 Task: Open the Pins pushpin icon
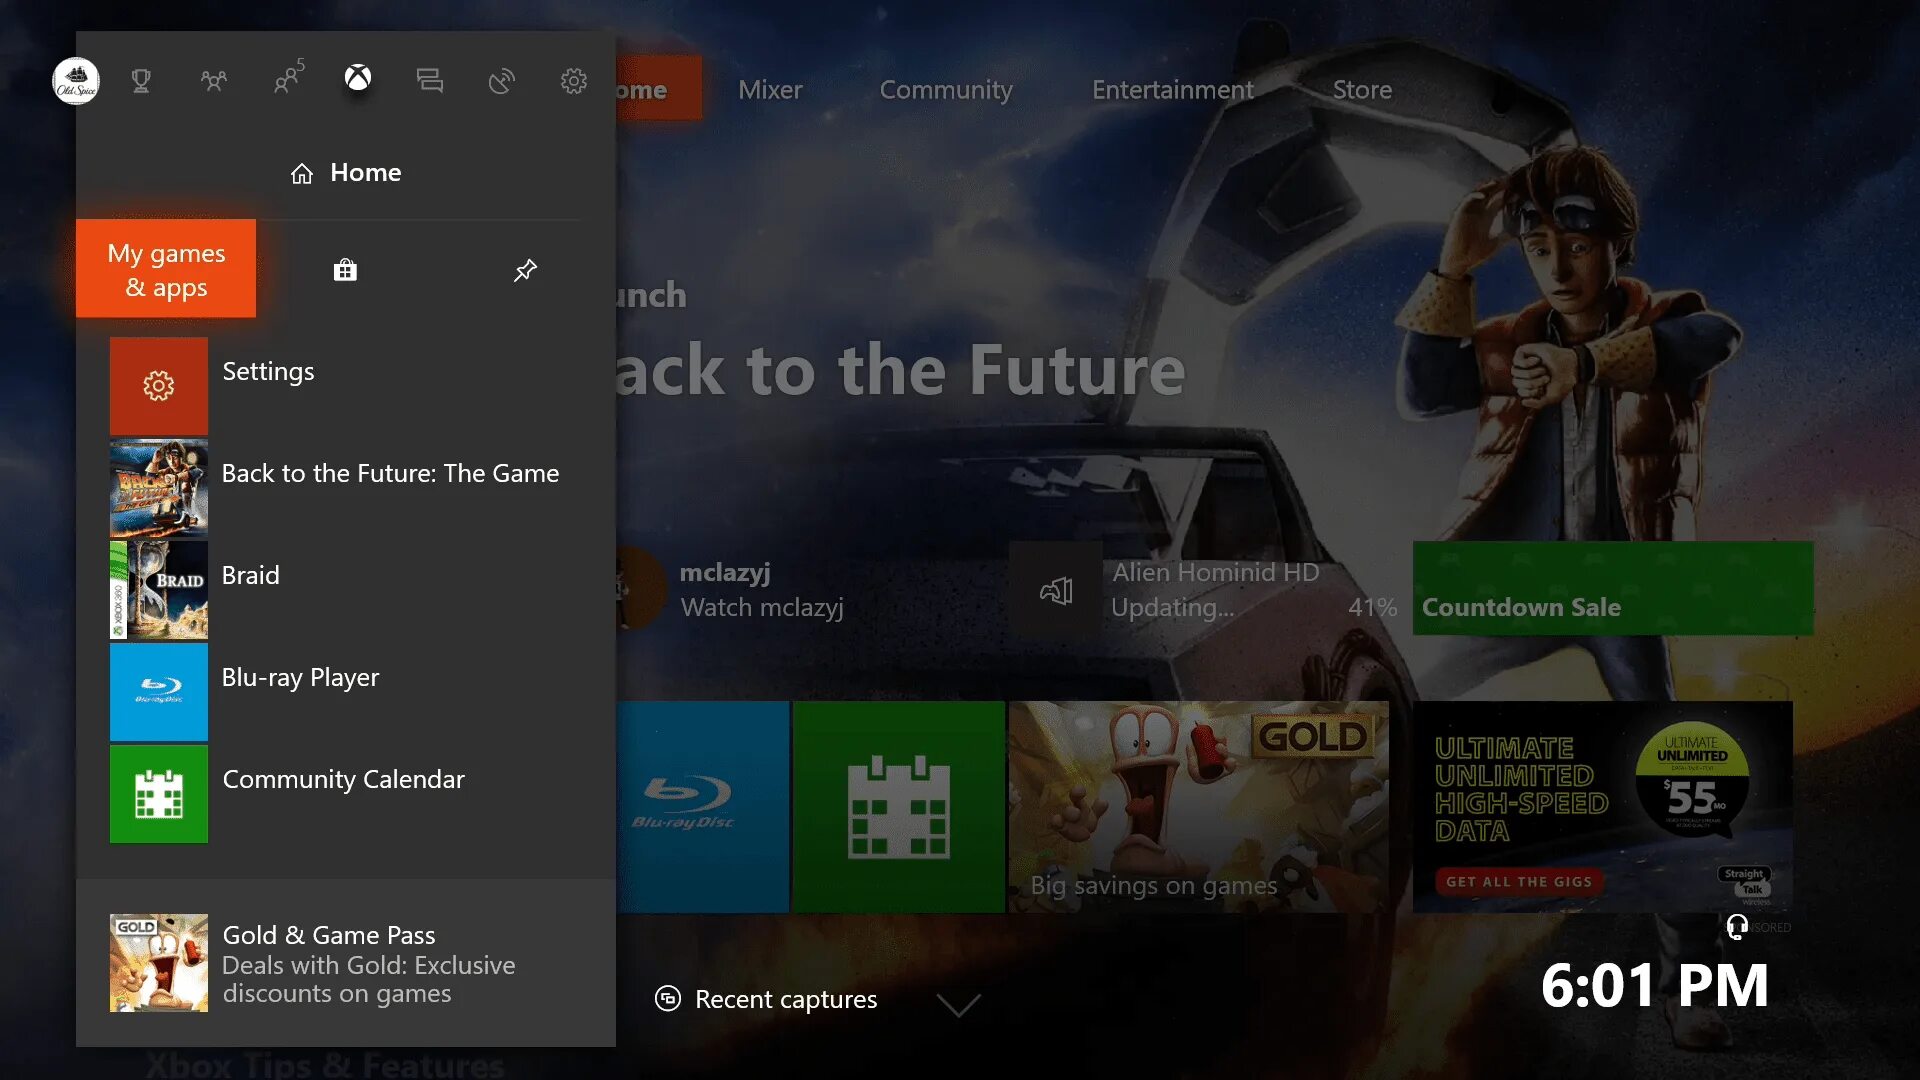click(x=525, y=270)
